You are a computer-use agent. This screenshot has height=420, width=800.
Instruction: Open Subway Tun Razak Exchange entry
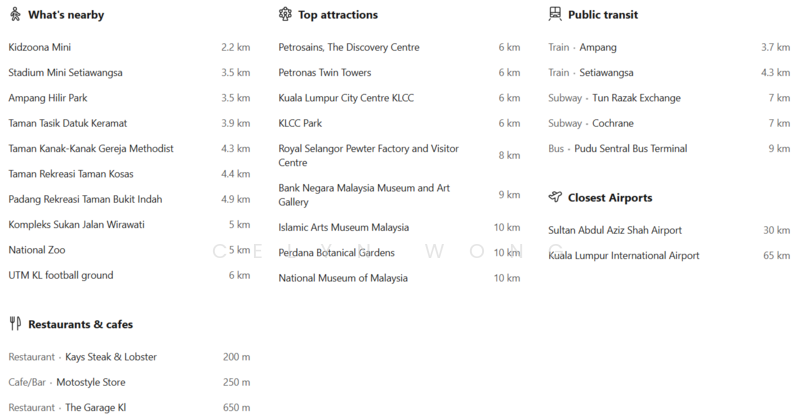click(614, 98)
